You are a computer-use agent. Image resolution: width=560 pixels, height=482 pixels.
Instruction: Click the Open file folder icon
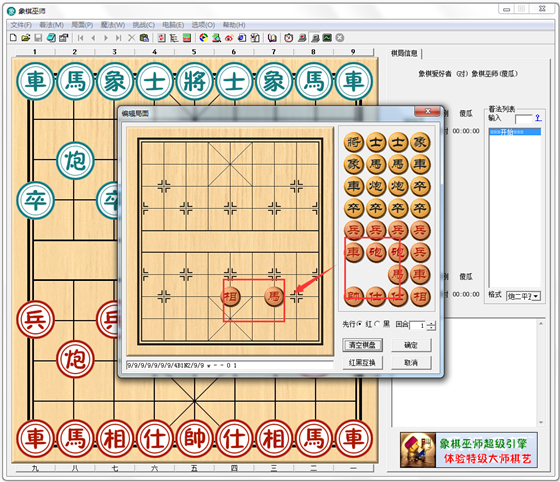pos(25,37)
